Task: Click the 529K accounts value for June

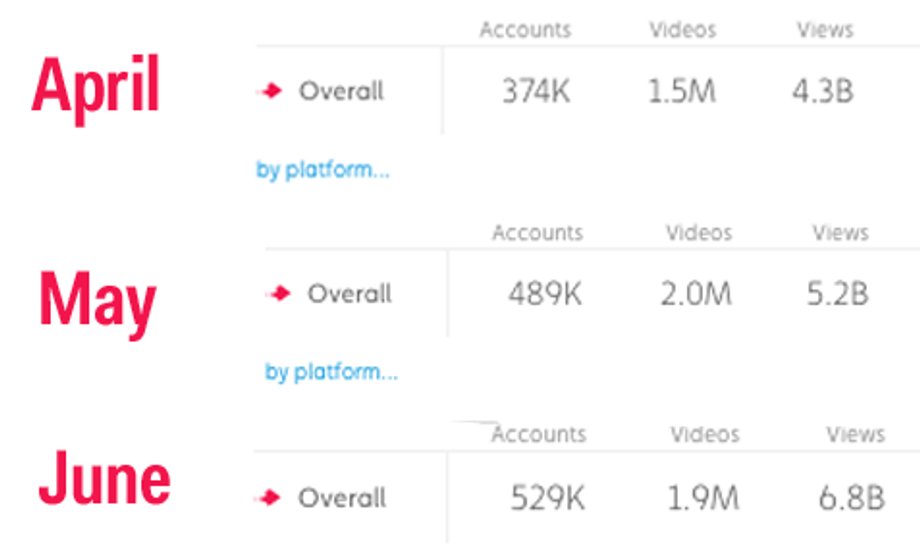Action: point(547,498)
